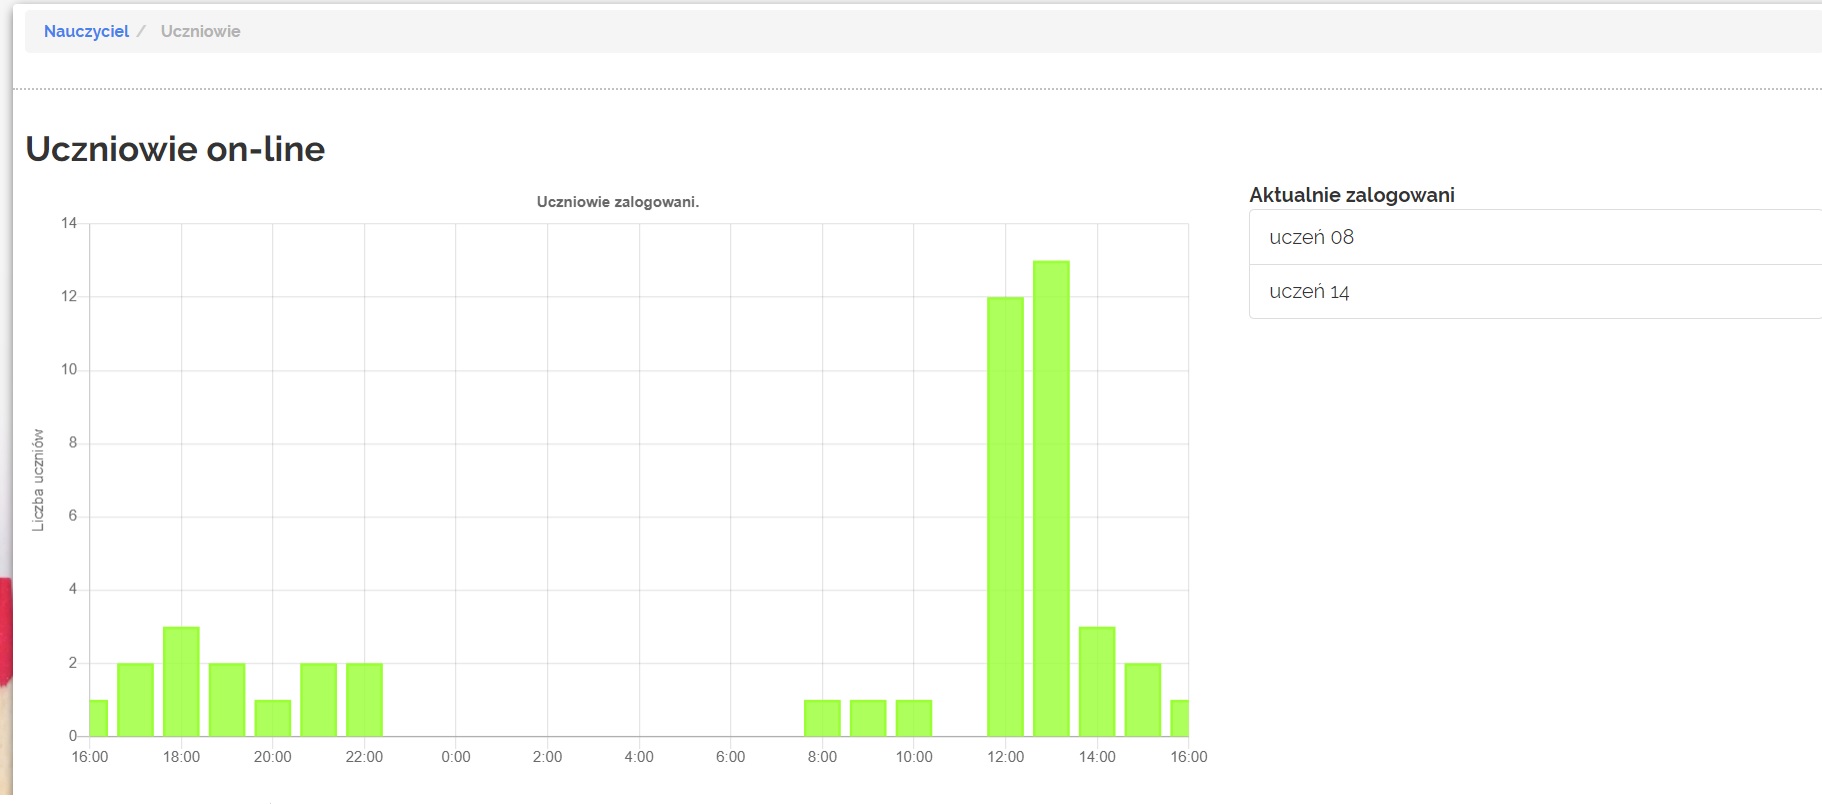Click the bar between 20:00 and 22:00

(318, 700)
